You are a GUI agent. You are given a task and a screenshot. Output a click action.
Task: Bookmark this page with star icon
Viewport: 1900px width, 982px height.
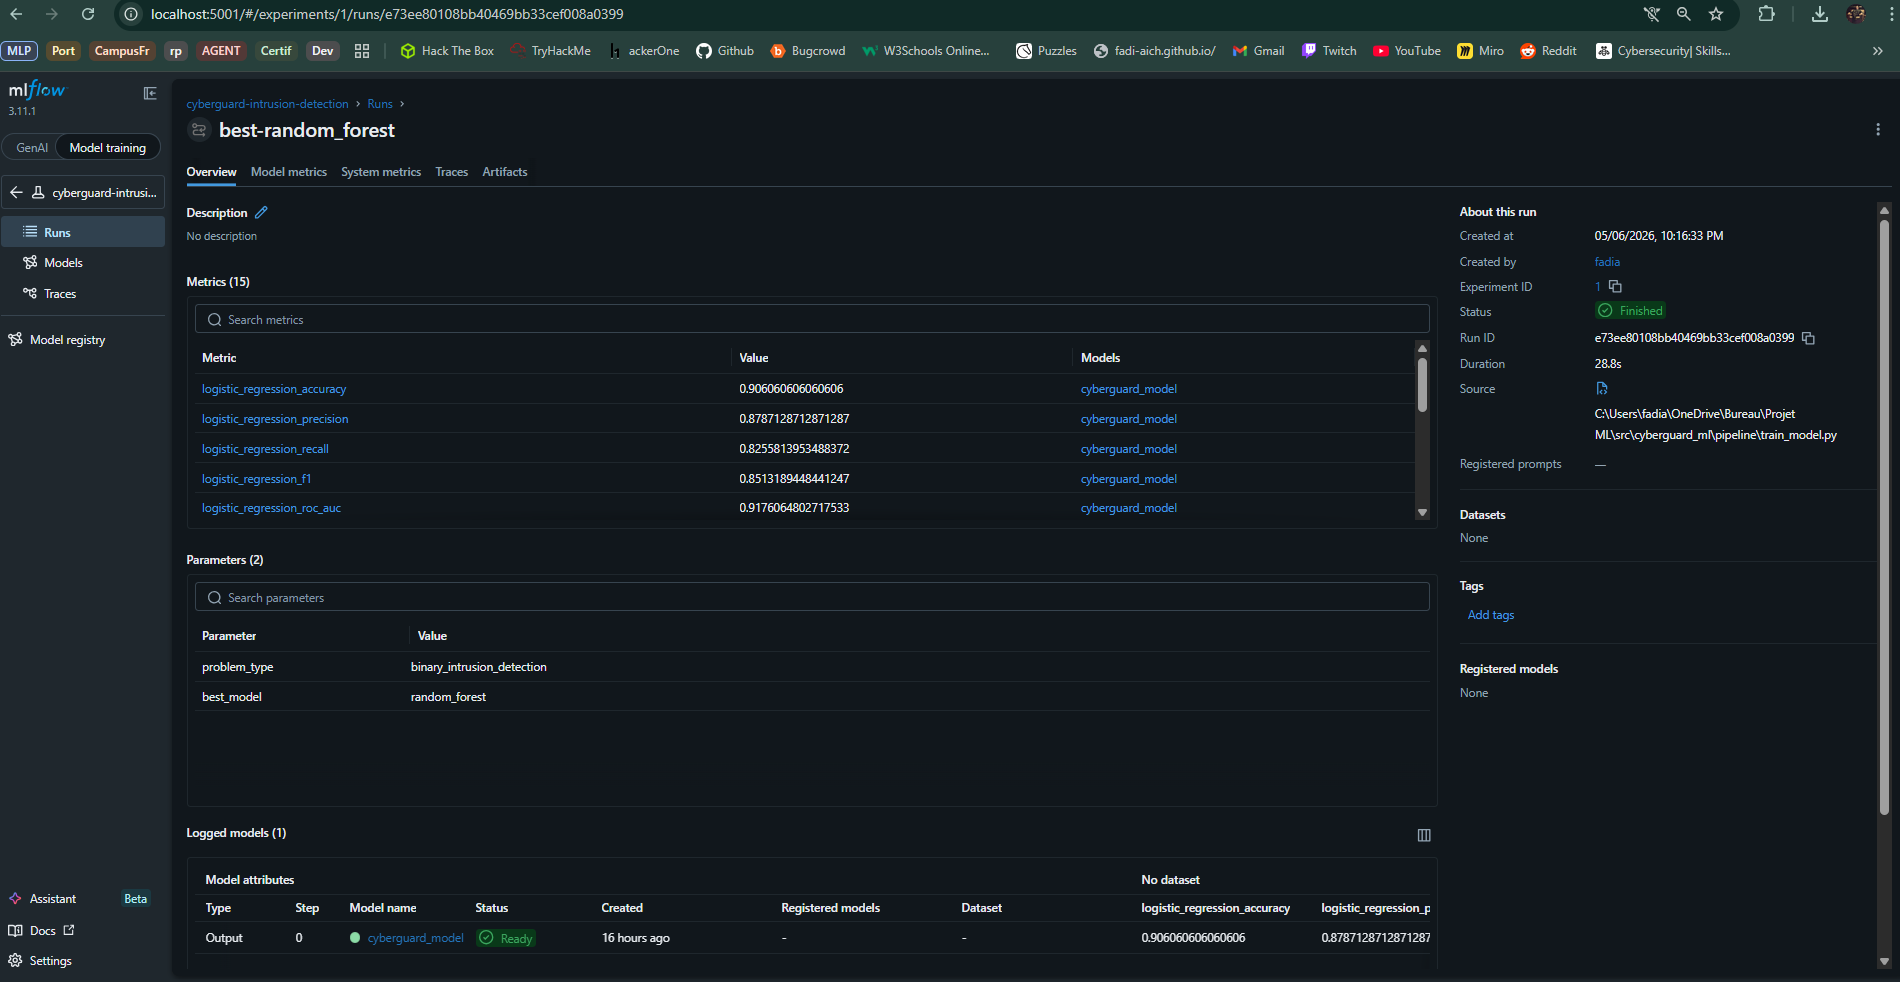(1716, 14)
